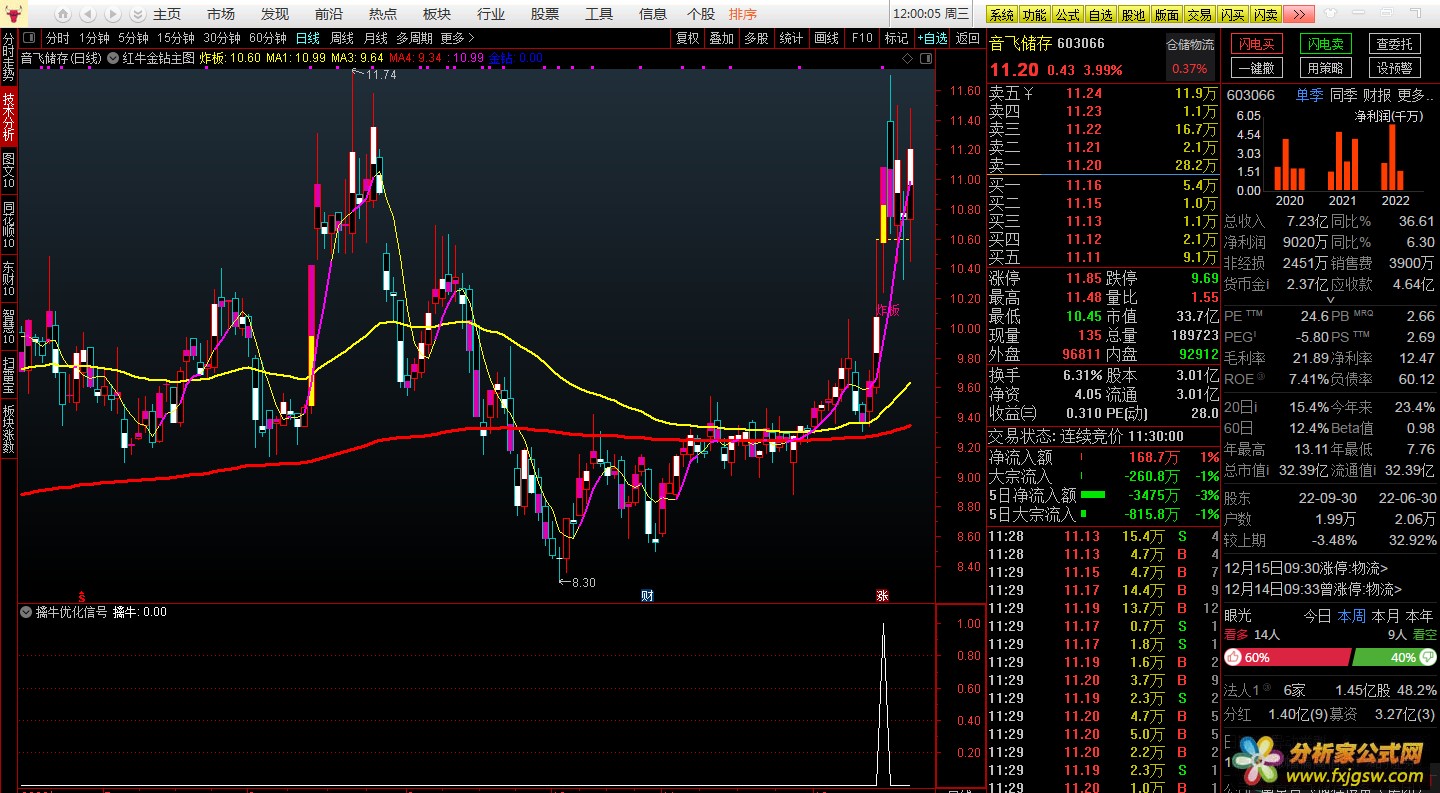The image size is (1440, 793).
Task: Select 今日 sentiment range
Action: [x=1317, y=616]
